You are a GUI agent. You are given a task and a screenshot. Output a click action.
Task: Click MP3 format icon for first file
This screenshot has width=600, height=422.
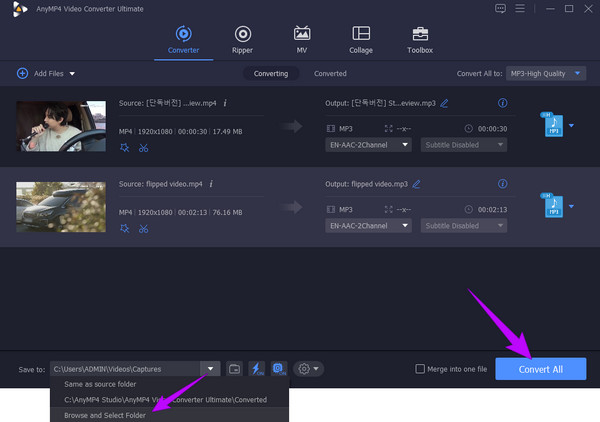tap(552, 125)
